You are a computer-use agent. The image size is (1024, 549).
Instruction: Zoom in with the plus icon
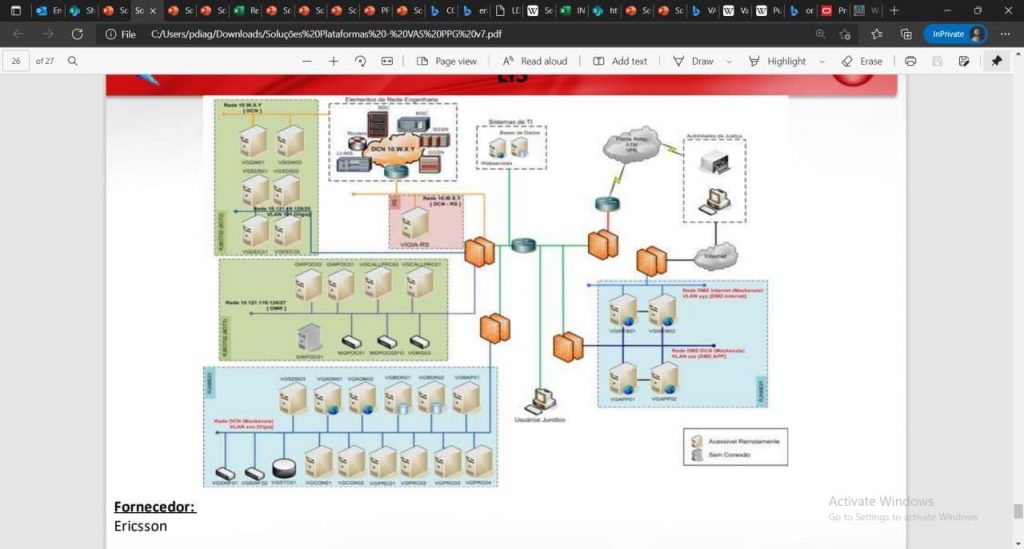coord(333,61)
